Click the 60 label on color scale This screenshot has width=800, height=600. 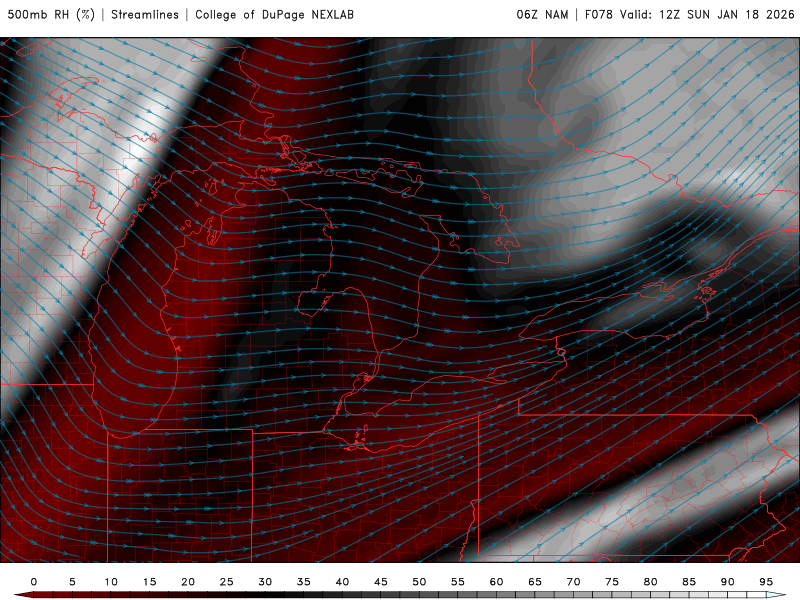pyautogui.click(x=496, y=582)
